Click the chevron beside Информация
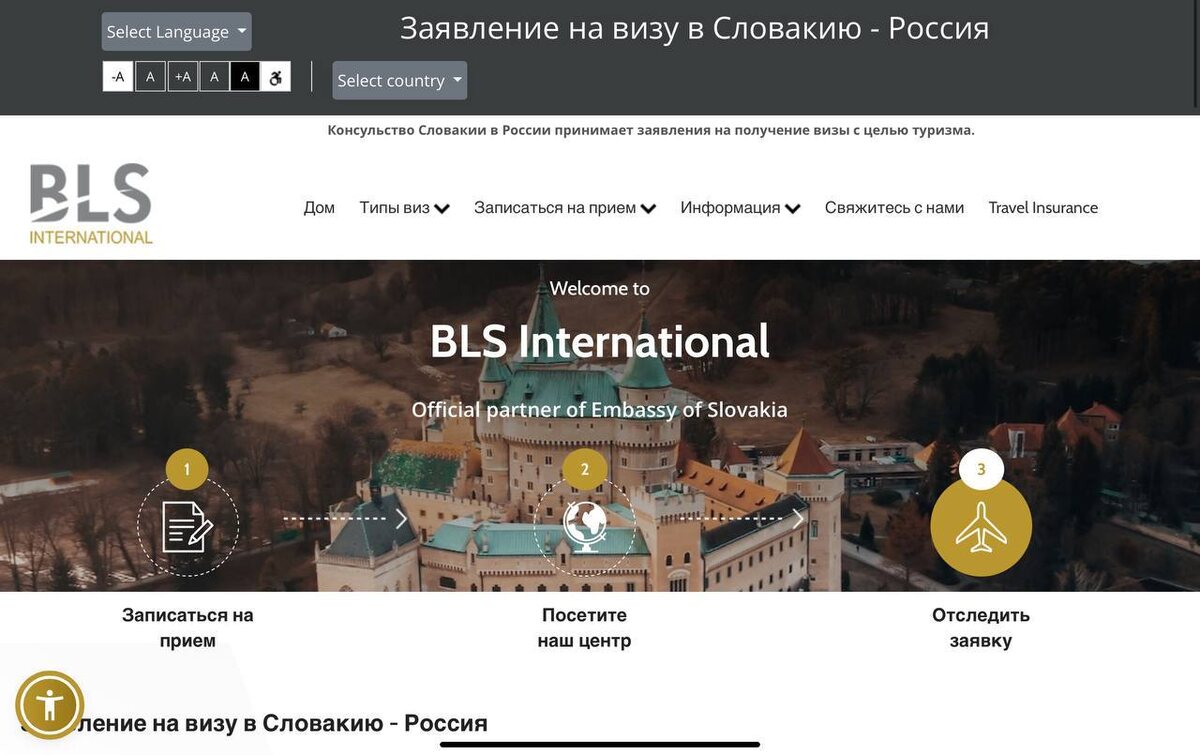The image size is (1200, 755). pos(793,209)
